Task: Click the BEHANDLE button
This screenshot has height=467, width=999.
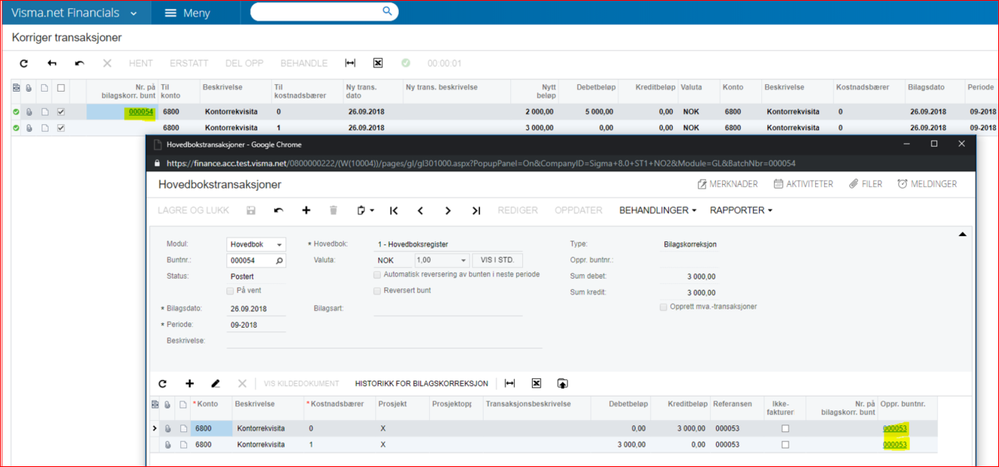Action: pyautogui.click(x=304, y=64)
